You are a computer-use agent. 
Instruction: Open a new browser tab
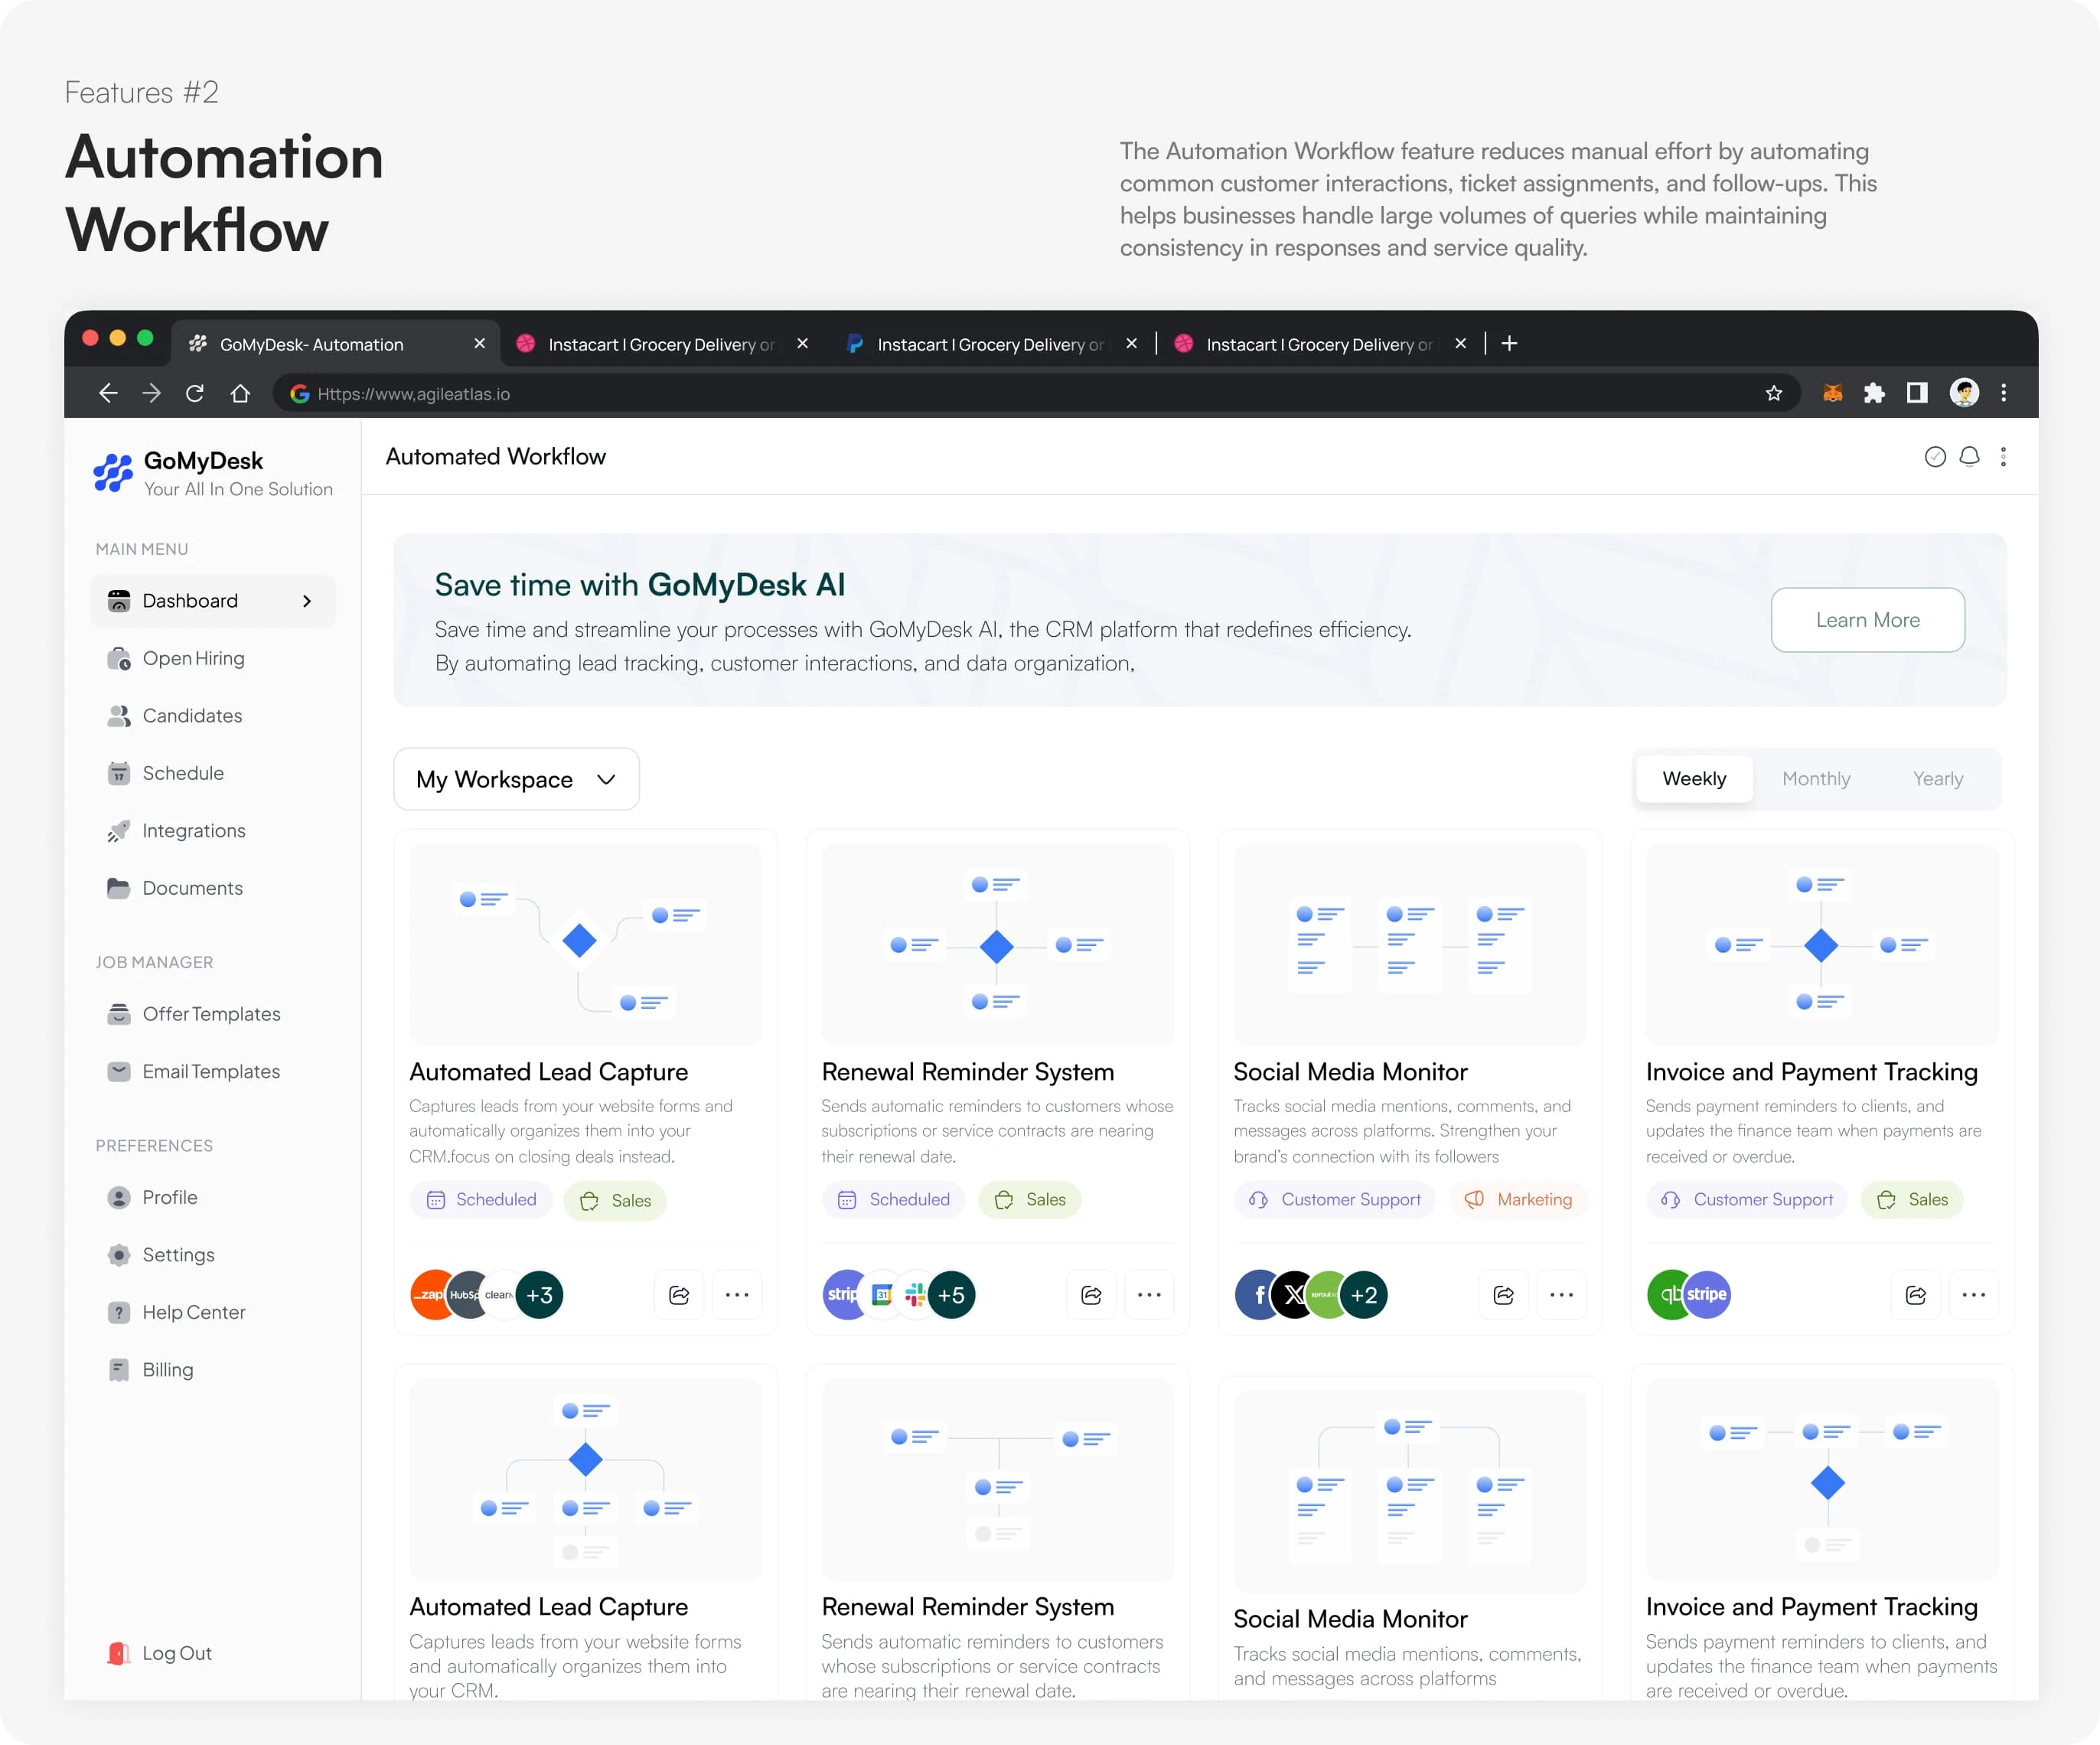tap(1510, 343)
